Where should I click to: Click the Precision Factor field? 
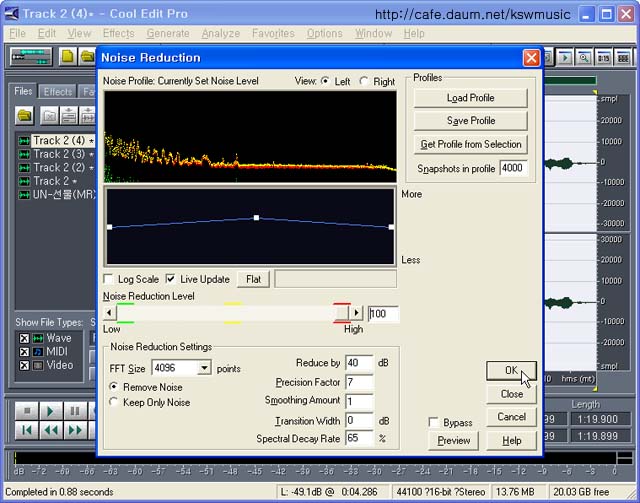point(359,382)
